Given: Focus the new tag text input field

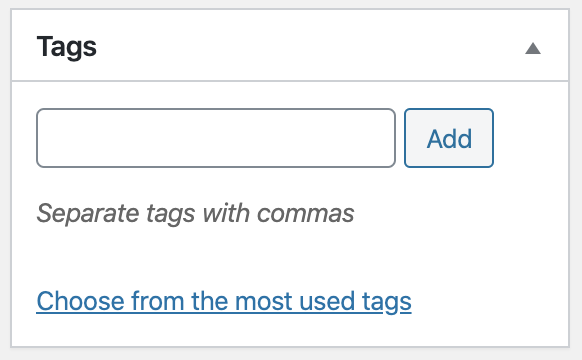Looking at the screenshot, I should 216,138.
